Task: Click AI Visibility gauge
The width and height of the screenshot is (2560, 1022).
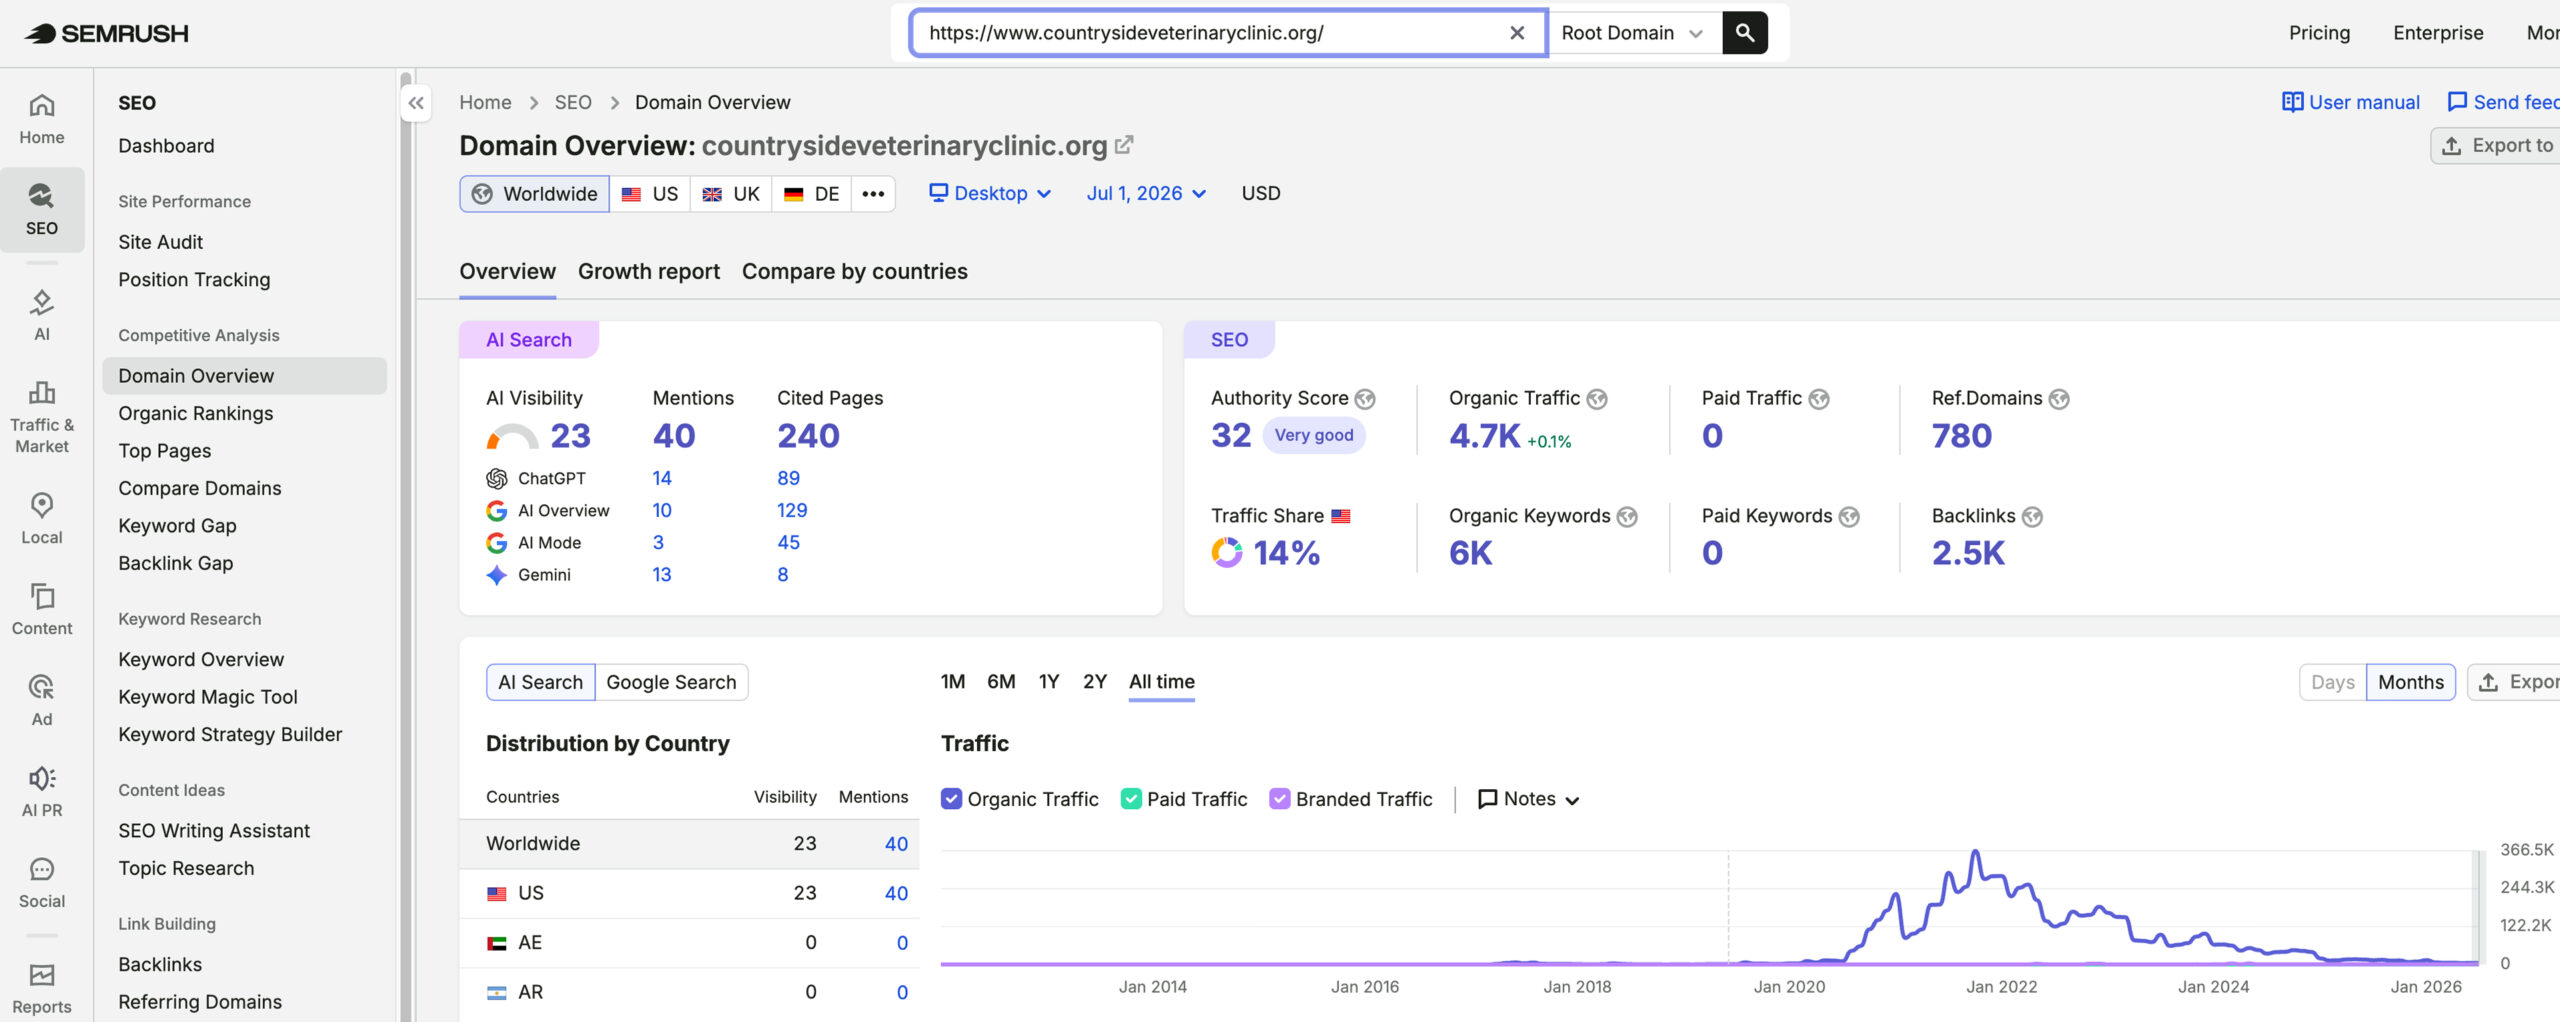Action: point(512,437)
